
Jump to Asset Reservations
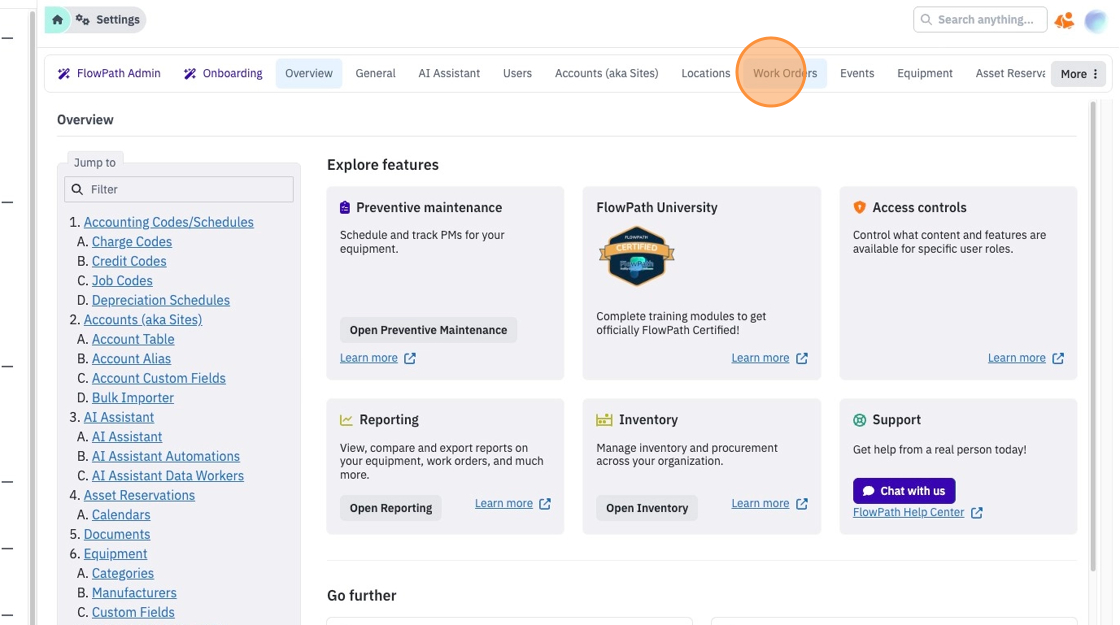(x=139, y=495)
